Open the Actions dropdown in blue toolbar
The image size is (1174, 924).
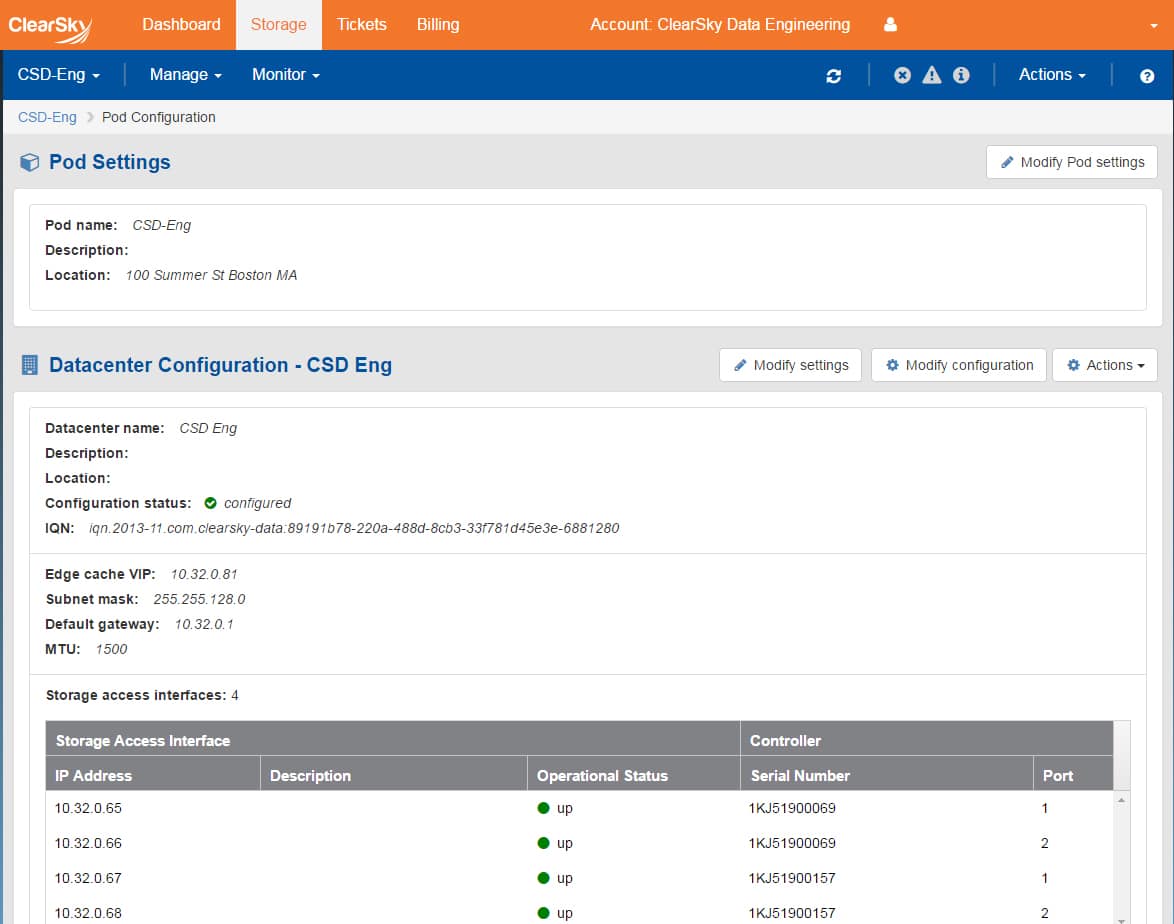tap(1052, 75)
